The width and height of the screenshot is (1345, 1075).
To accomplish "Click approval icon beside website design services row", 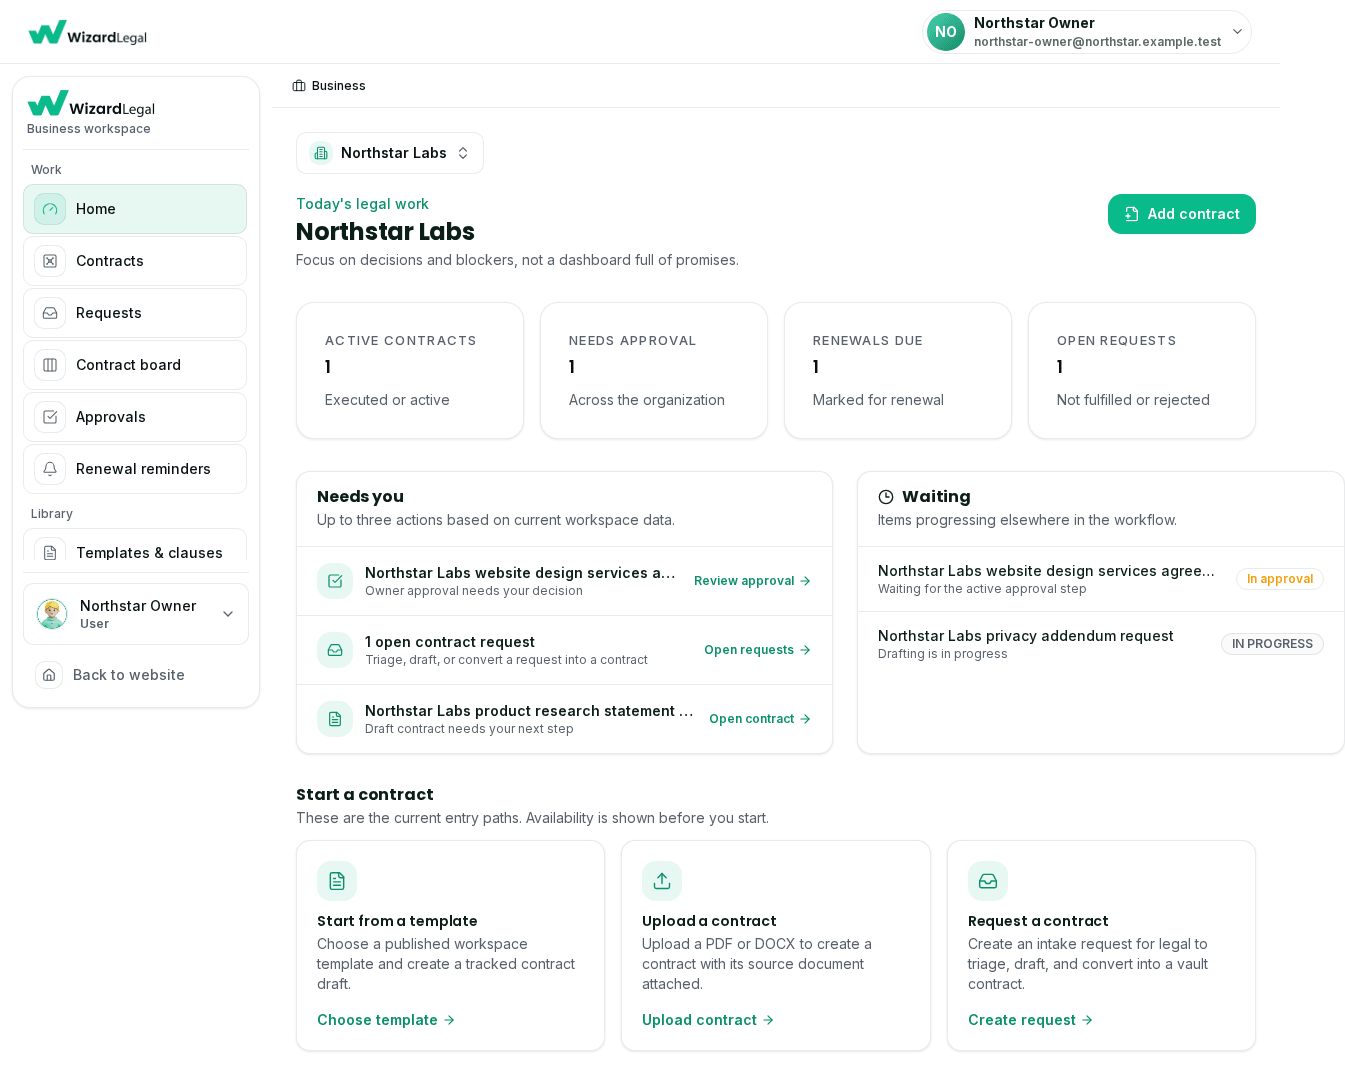I will (x=335, y=581).
